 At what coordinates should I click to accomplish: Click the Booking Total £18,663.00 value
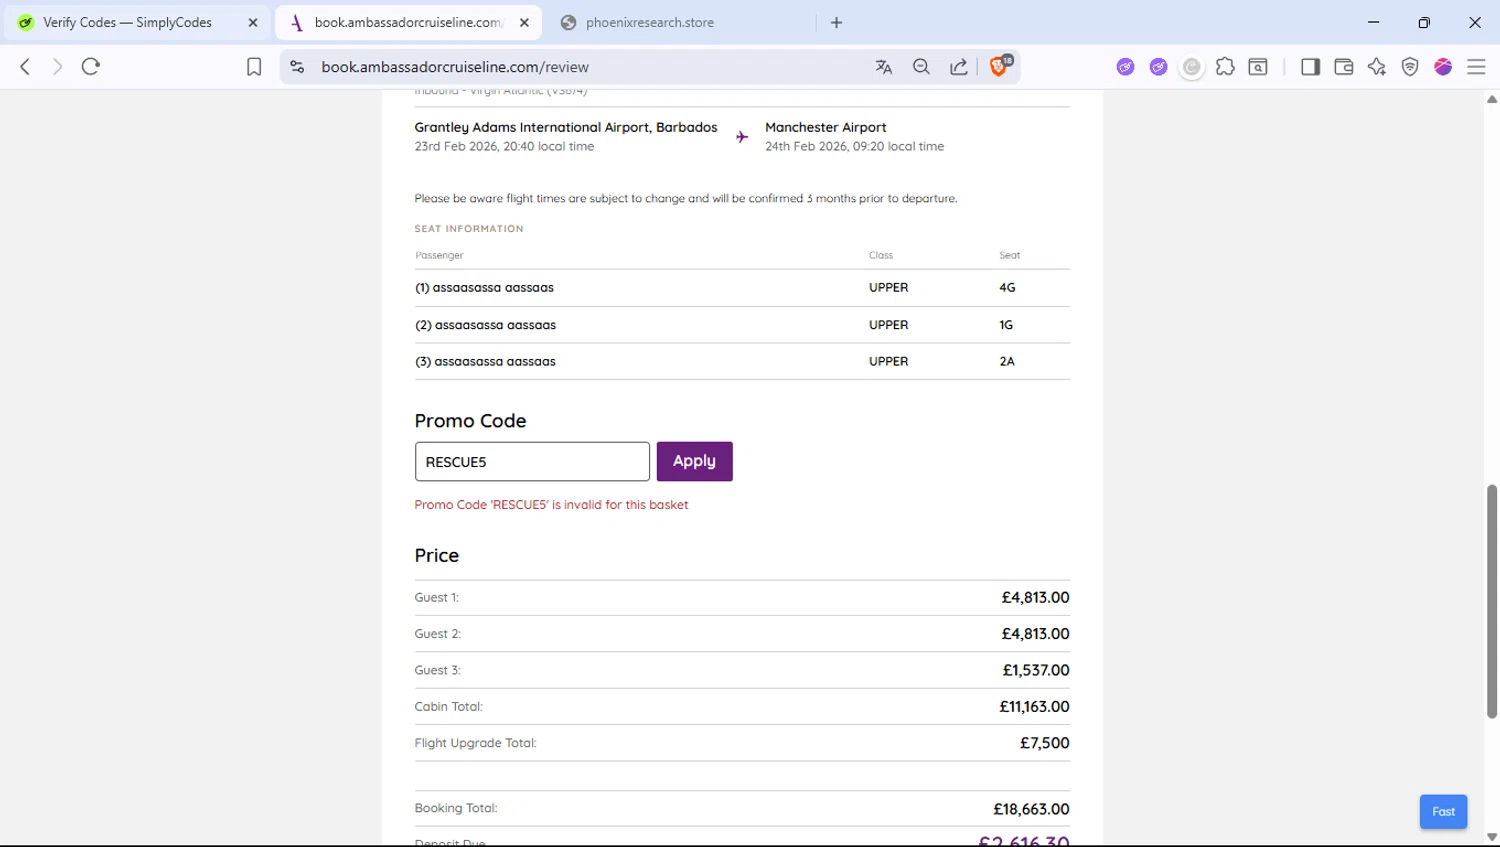[1031, 809]
